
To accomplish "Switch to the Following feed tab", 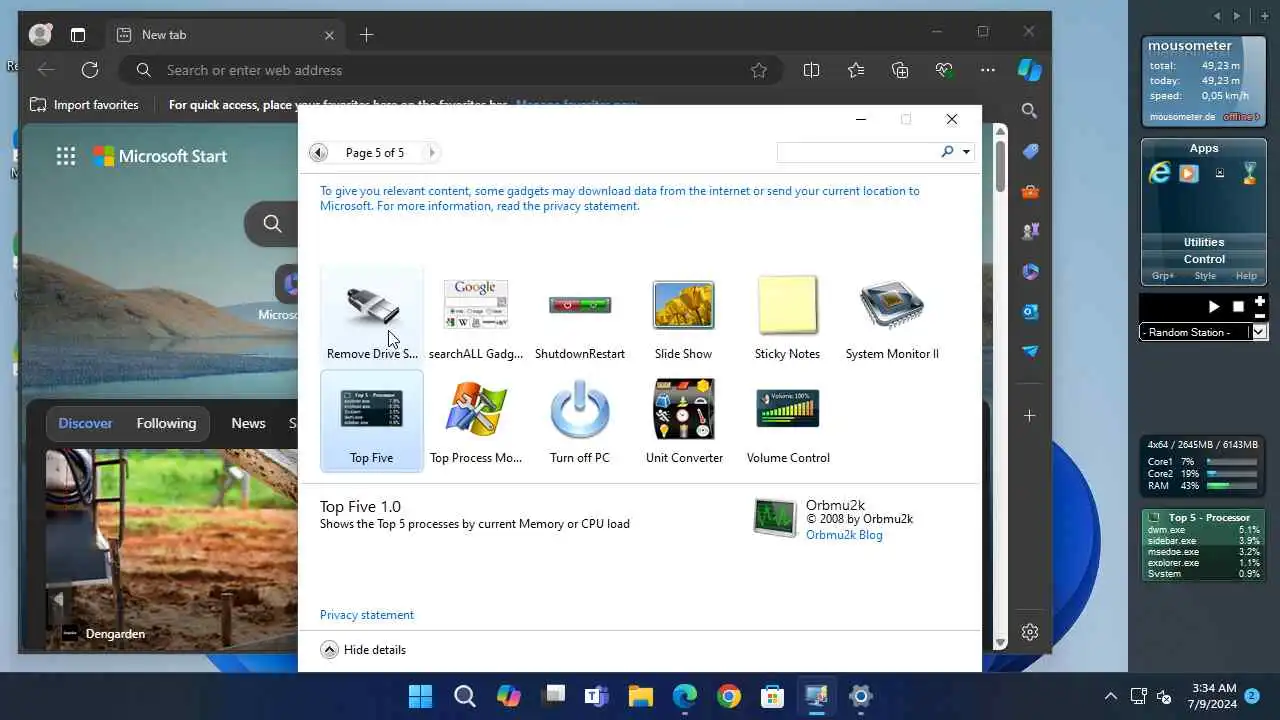I will click(166, 423).
